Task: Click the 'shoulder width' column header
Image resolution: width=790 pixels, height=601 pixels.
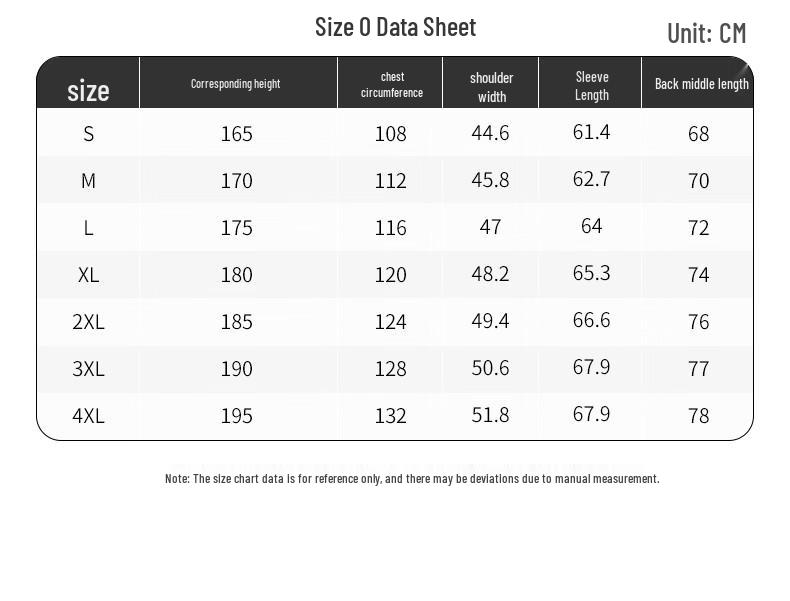Action: pyautogui.click(x=491, y=87)
